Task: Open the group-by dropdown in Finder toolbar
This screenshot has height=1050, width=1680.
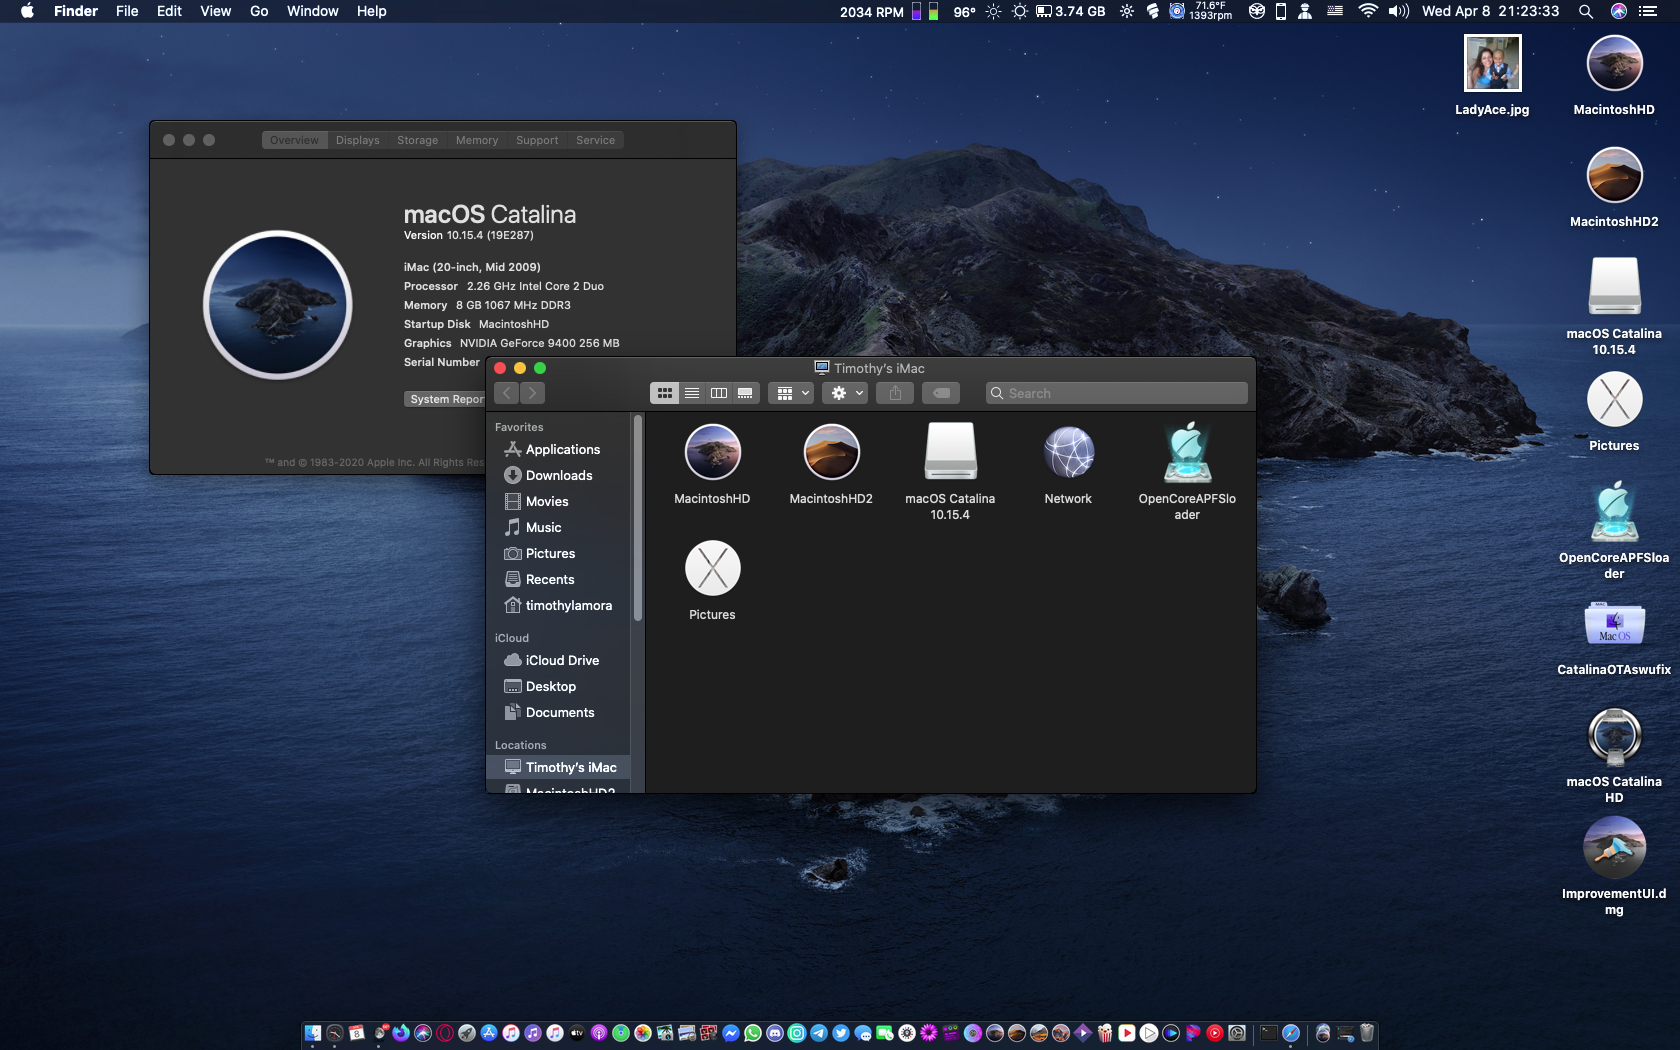Action: [x=791, y=393]
